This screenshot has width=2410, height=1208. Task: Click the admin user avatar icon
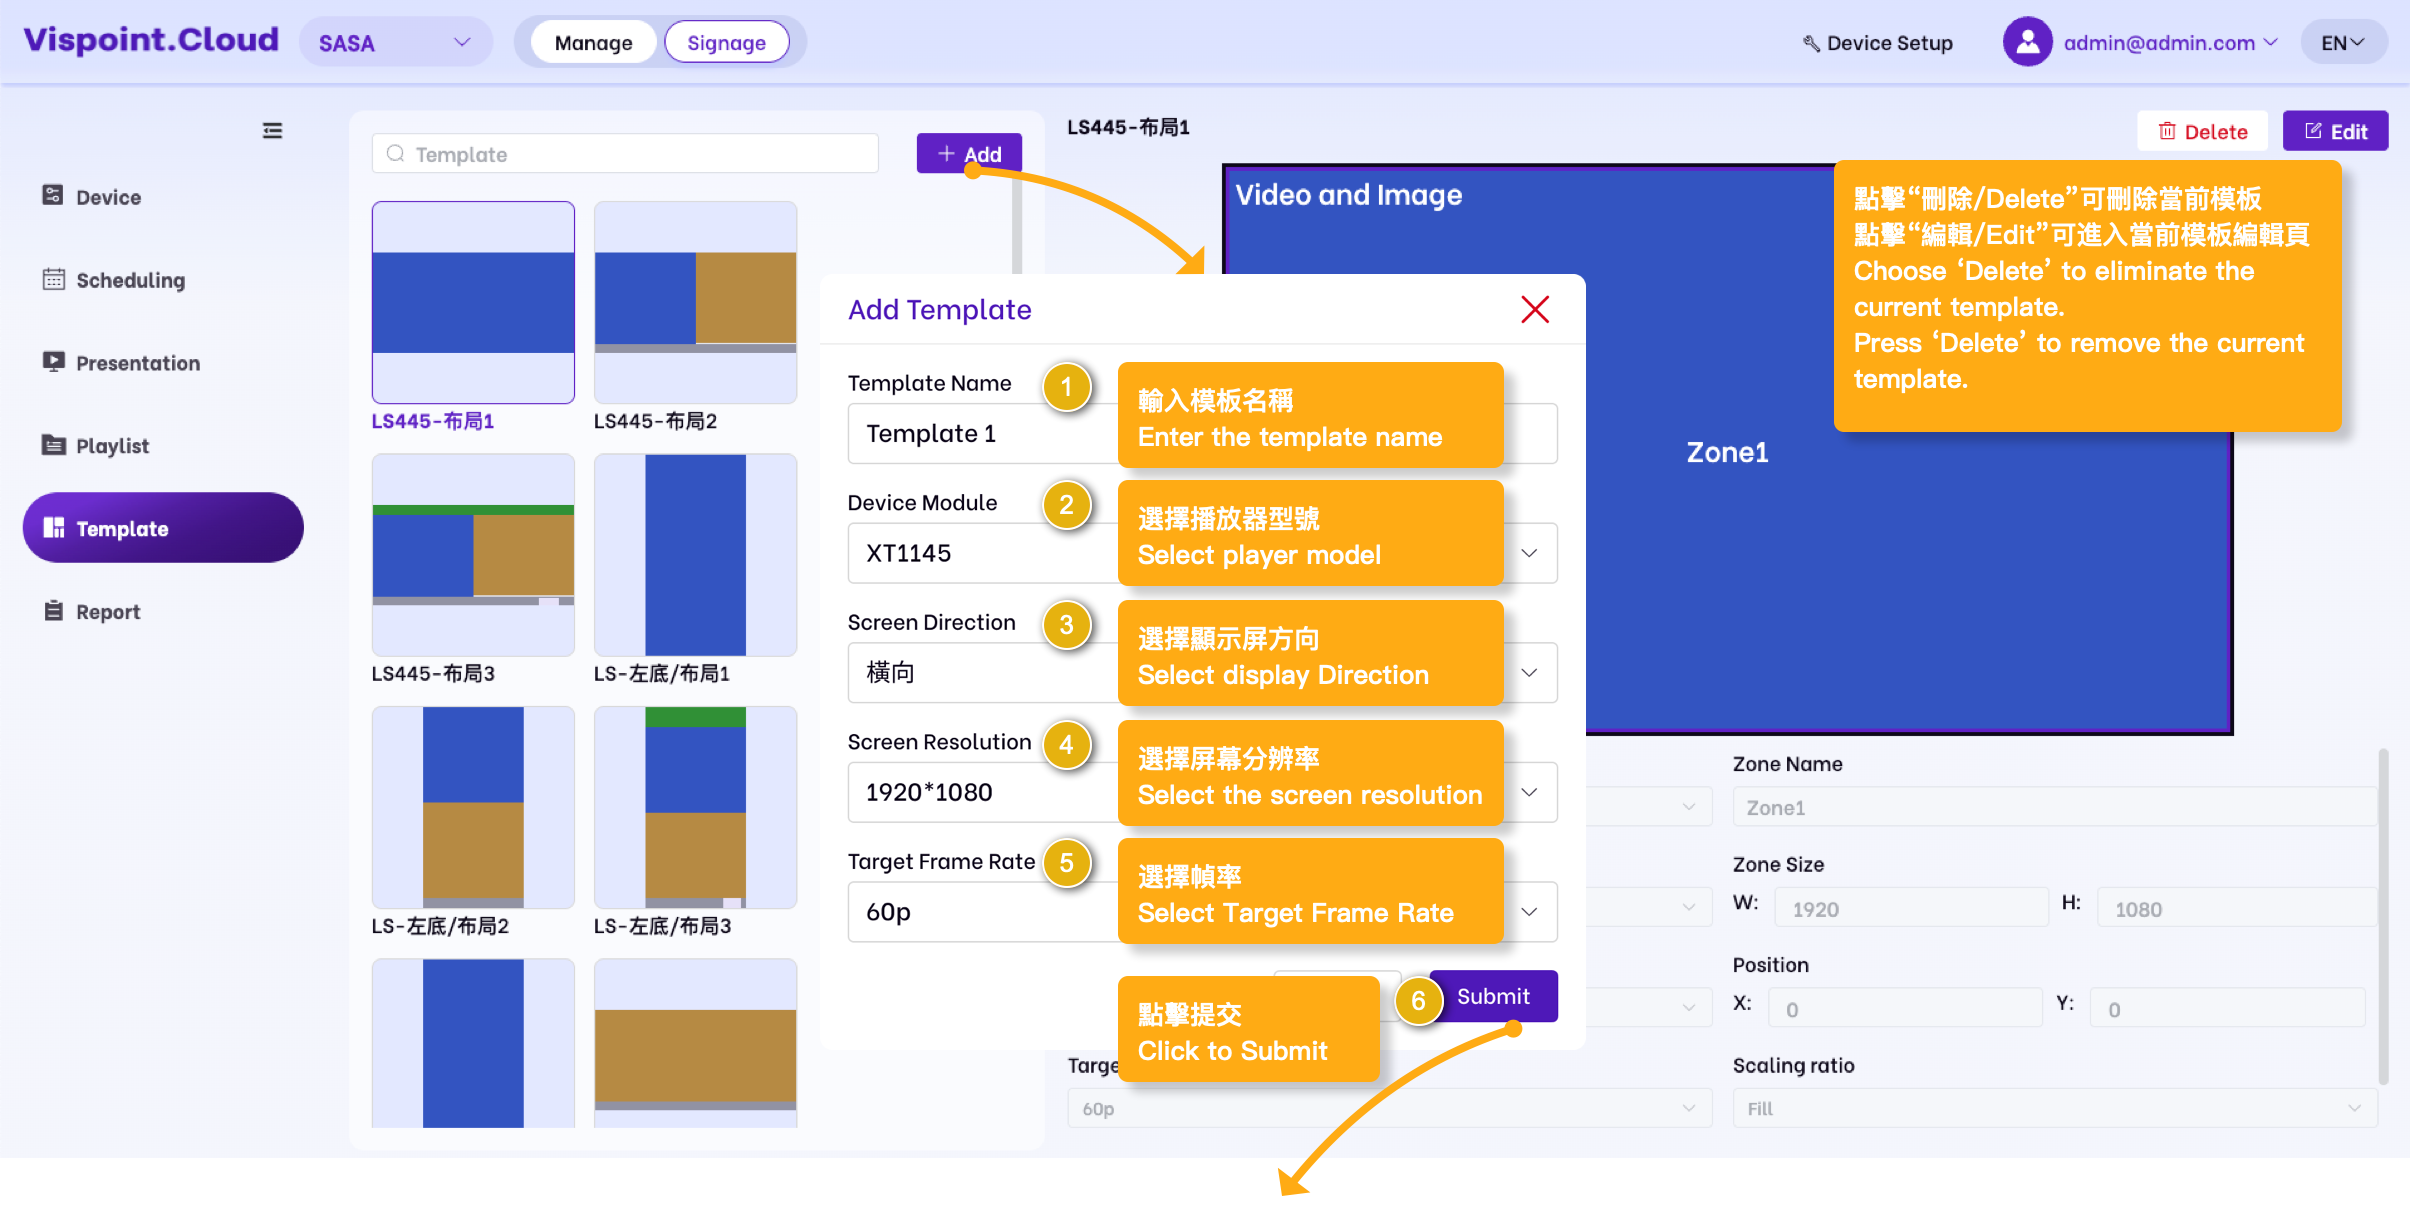tap(2027, 43)
